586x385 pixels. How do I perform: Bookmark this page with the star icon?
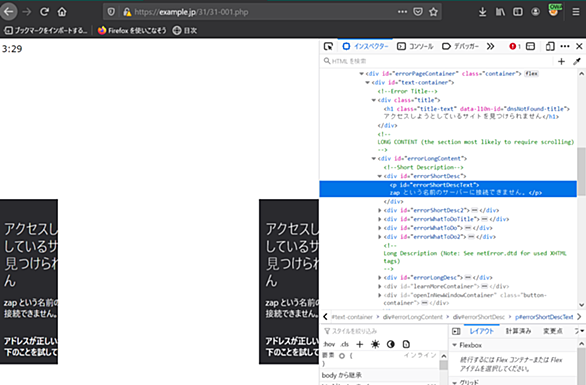pos(433,12)
